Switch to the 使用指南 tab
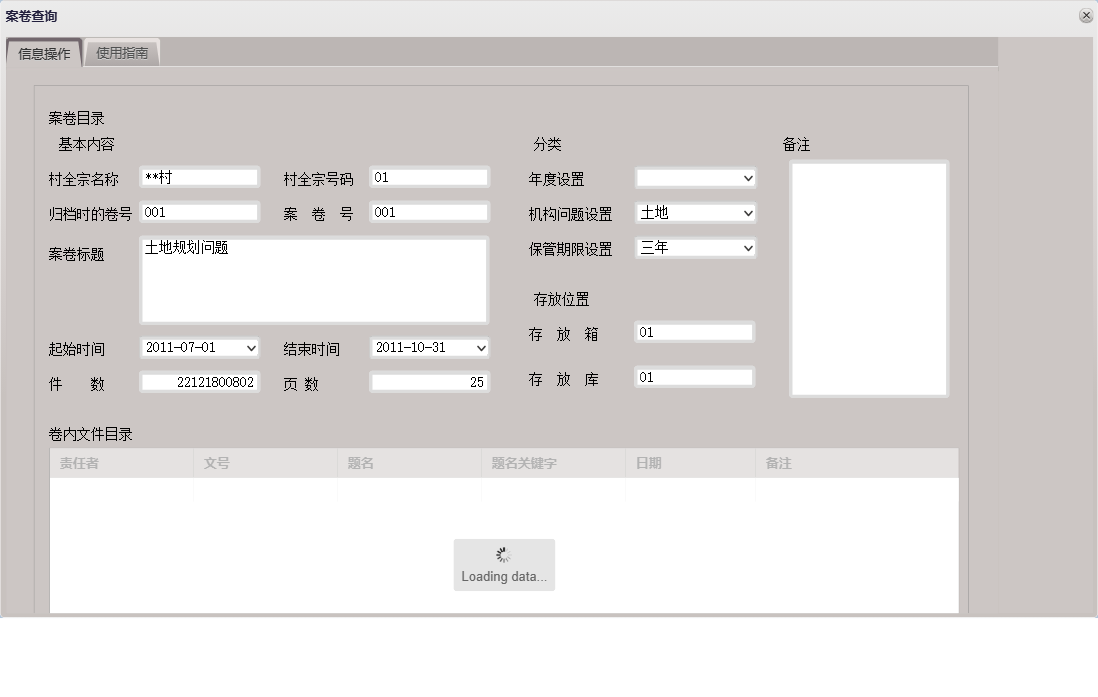 122,52
